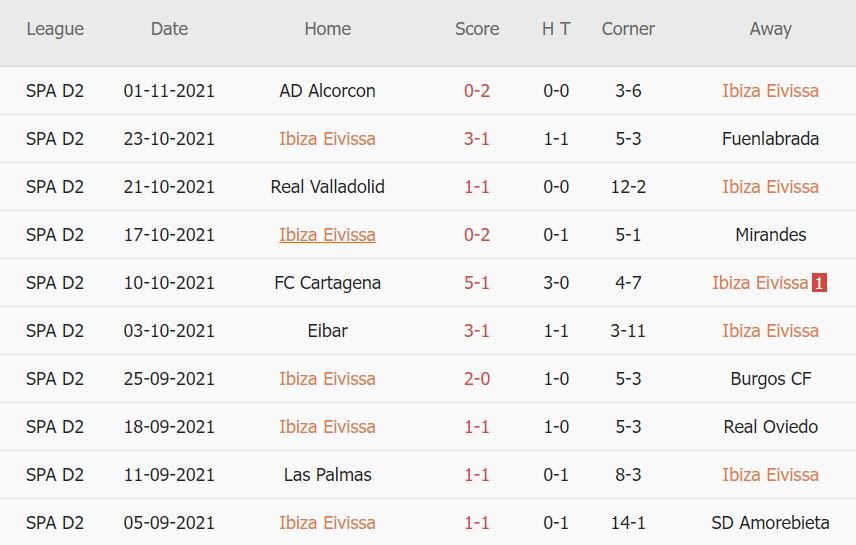The image size is (856, 545).
Task: Click the Date column header
Action: point(169,29)
